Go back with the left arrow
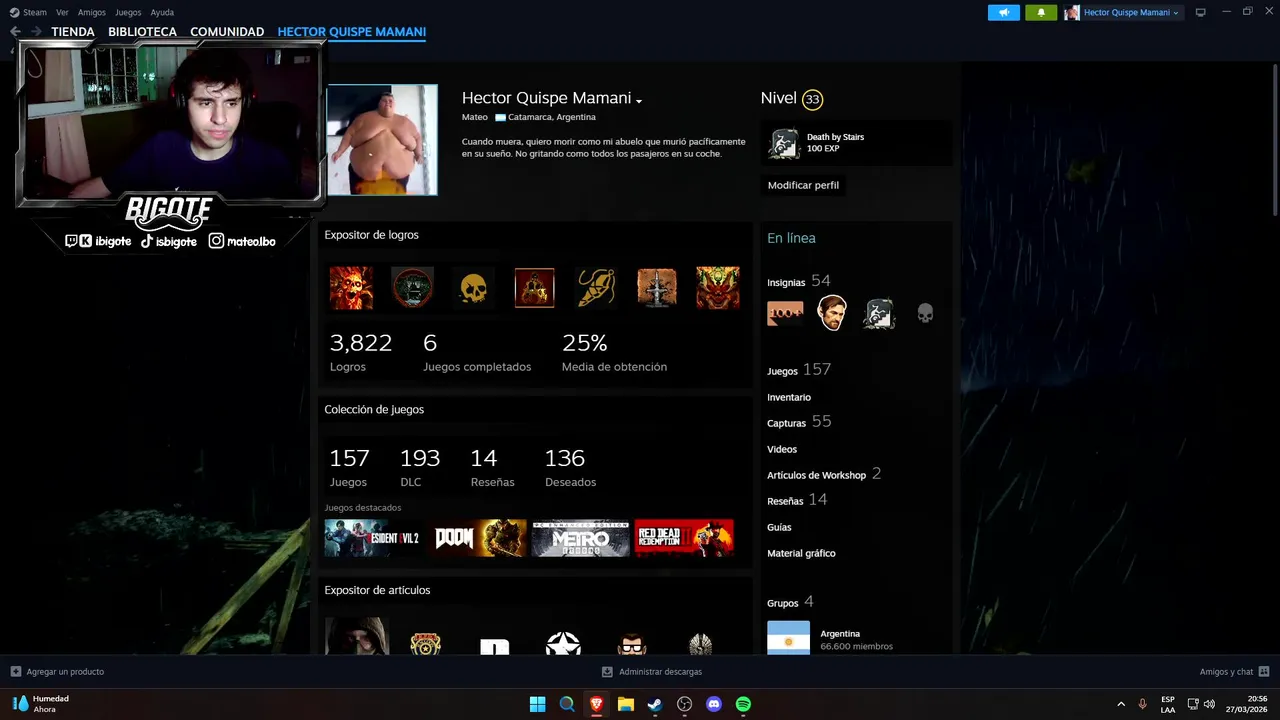Viewport: 1280px width, 720px height. (x=15, y=32)
